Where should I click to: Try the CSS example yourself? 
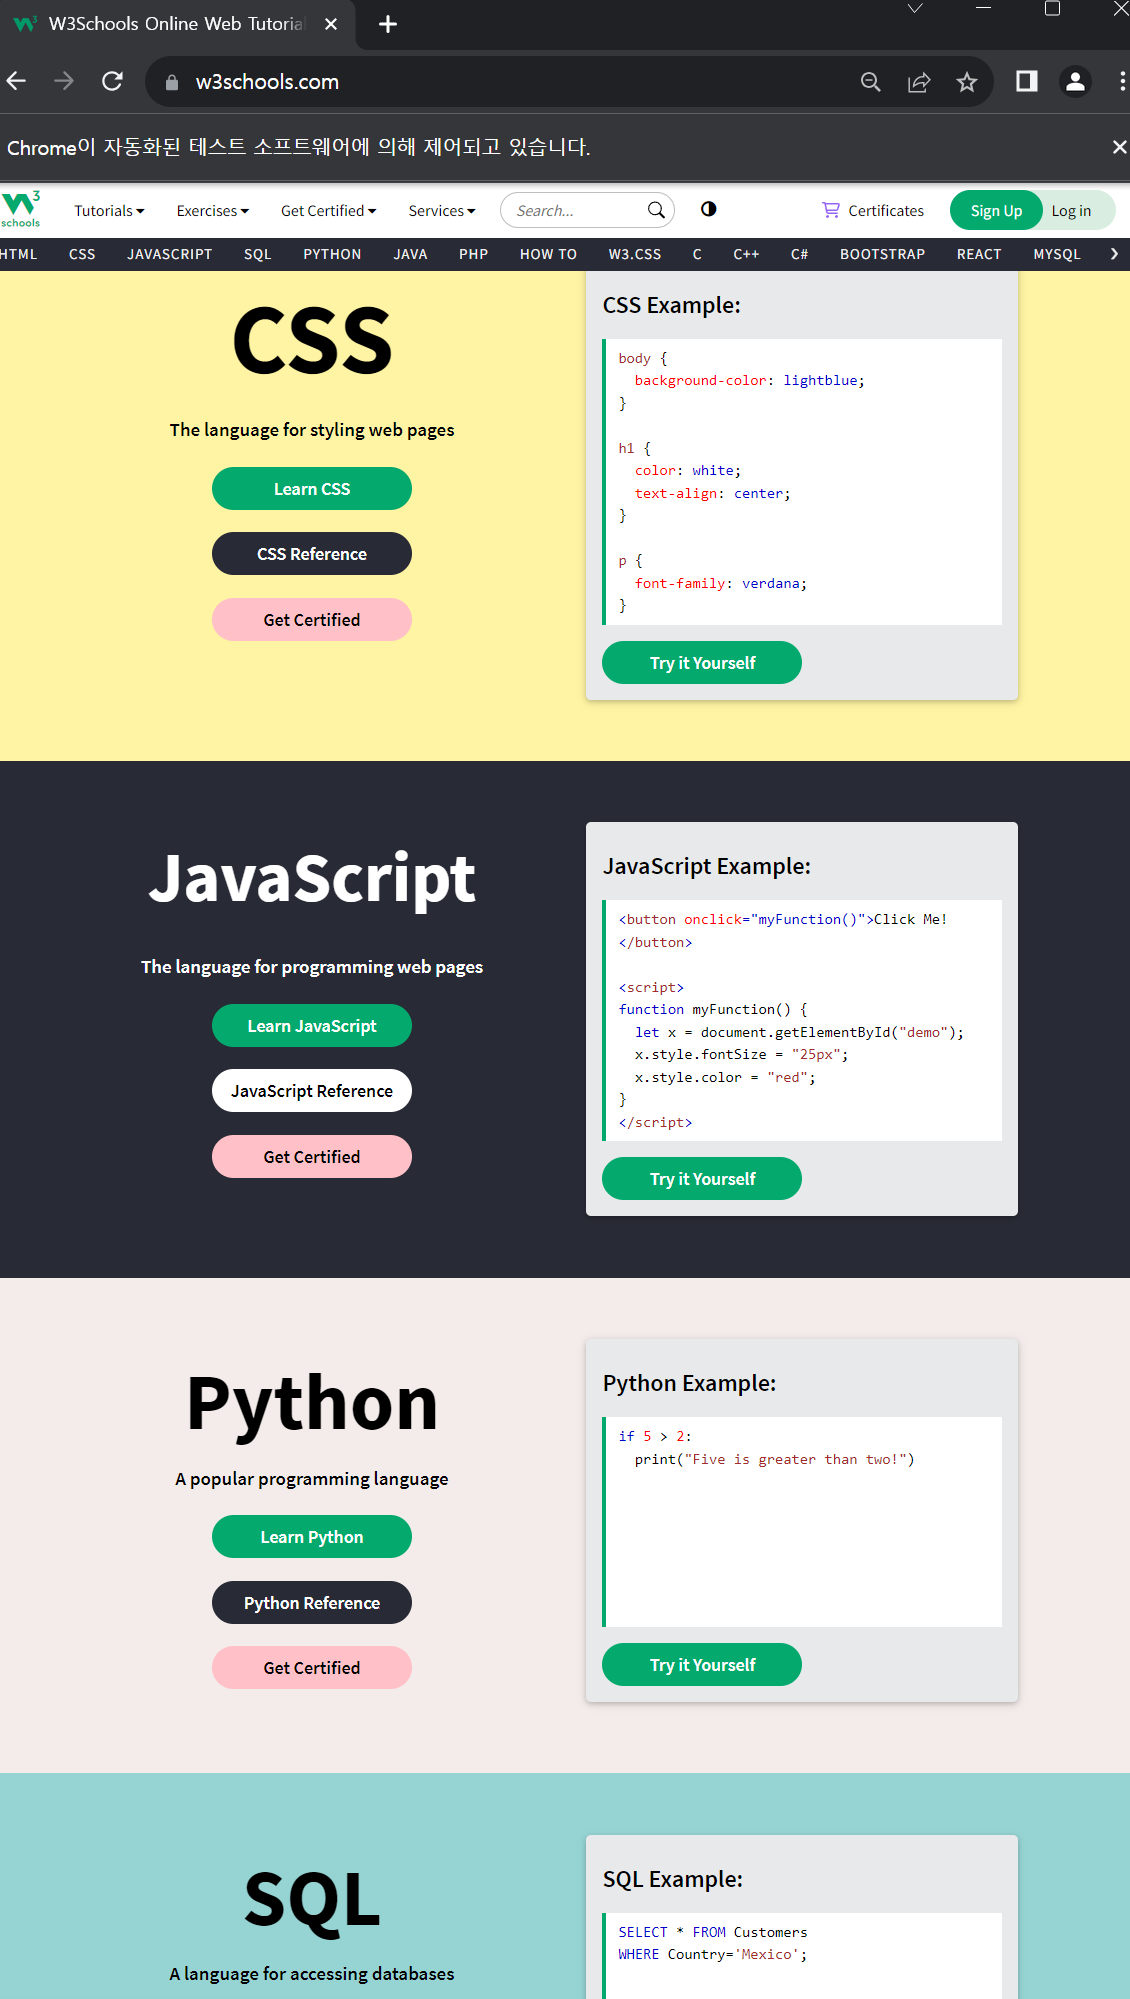click(x=702, y=663)
